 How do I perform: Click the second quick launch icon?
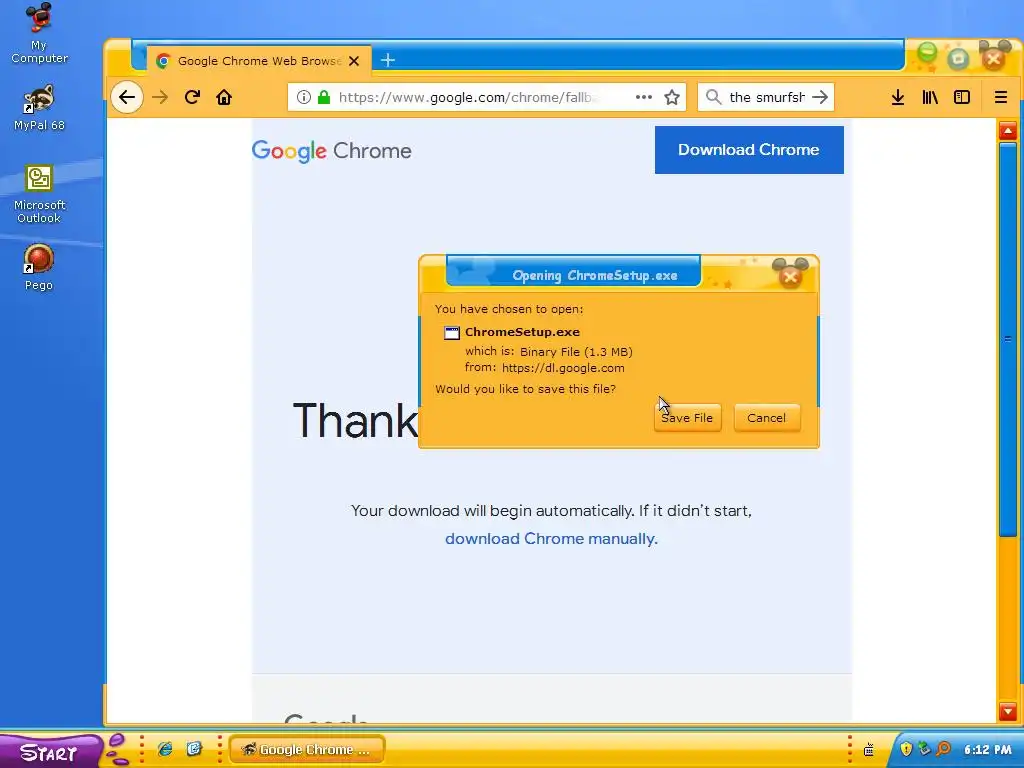(194, 749)
